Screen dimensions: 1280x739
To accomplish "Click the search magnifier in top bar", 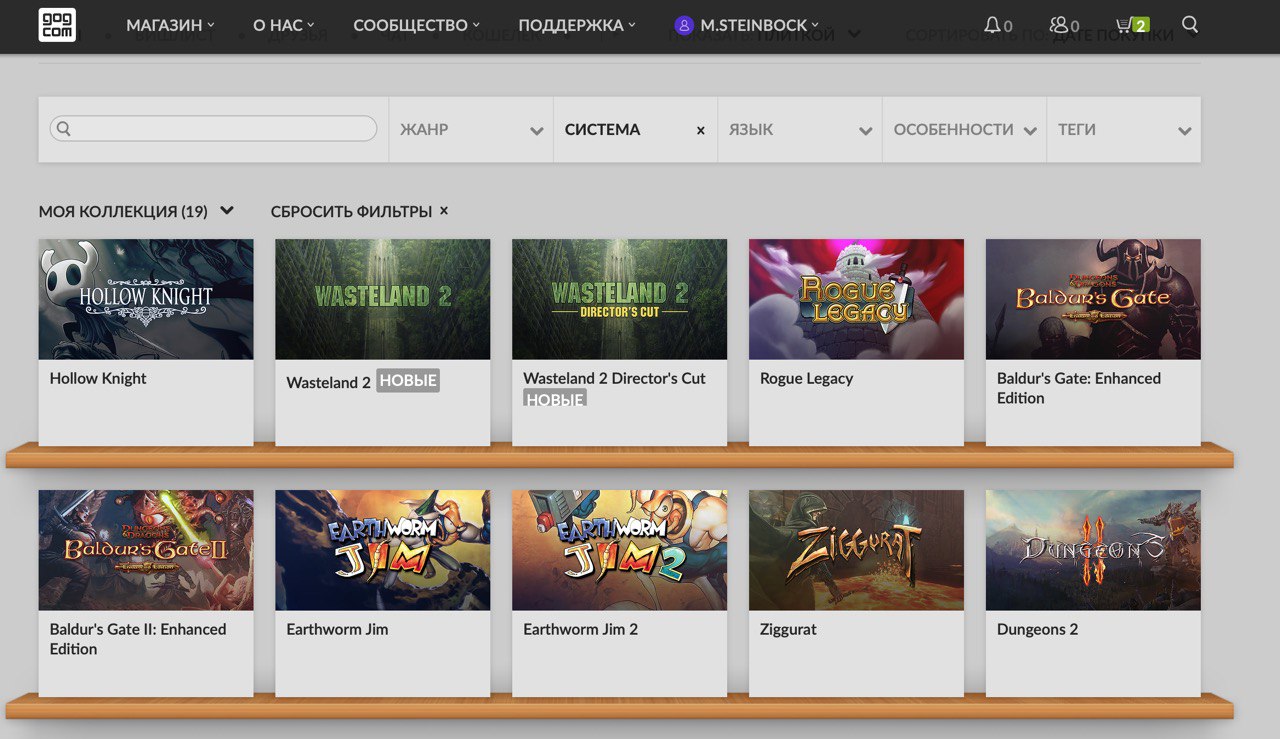I will 1190,24.
